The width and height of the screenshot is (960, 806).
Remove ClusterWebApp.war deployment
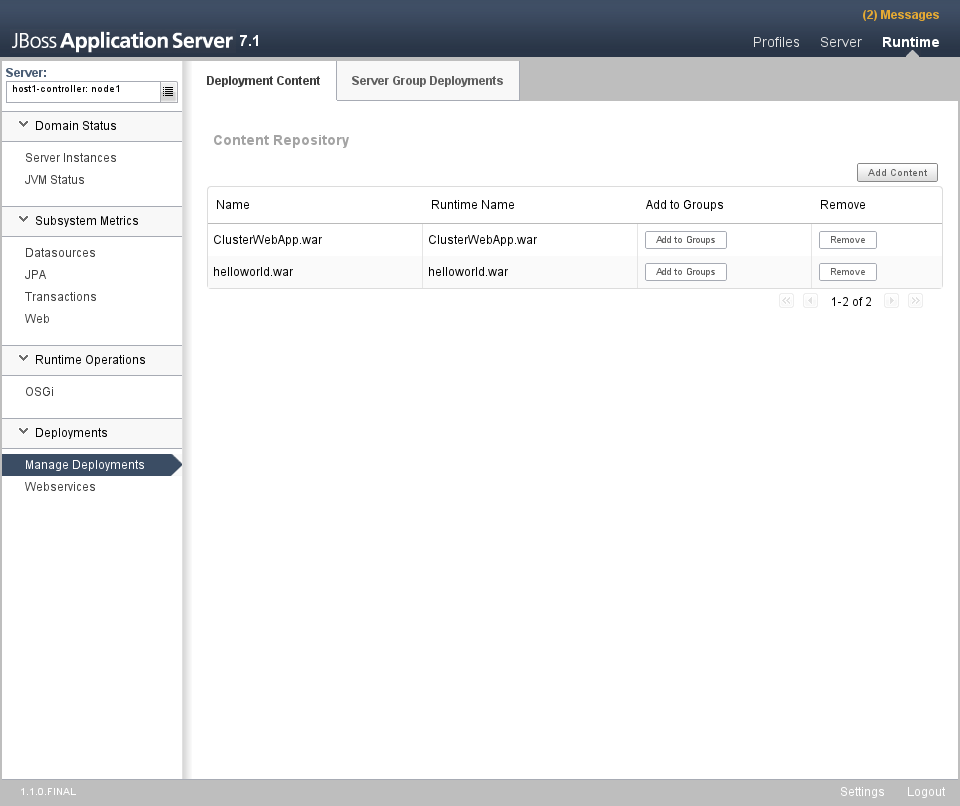coord(848,240)
